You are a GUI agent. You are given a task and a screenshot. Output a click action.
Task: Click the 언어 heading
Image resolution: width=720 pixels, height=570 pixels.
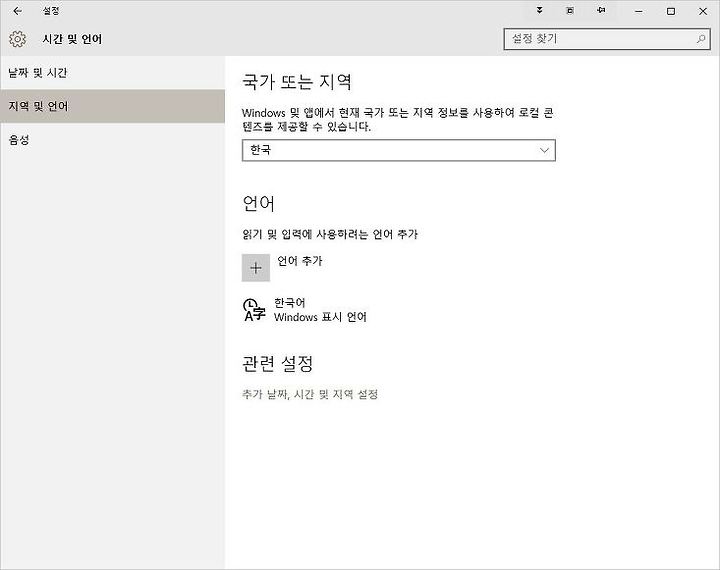tap(259, 203)
